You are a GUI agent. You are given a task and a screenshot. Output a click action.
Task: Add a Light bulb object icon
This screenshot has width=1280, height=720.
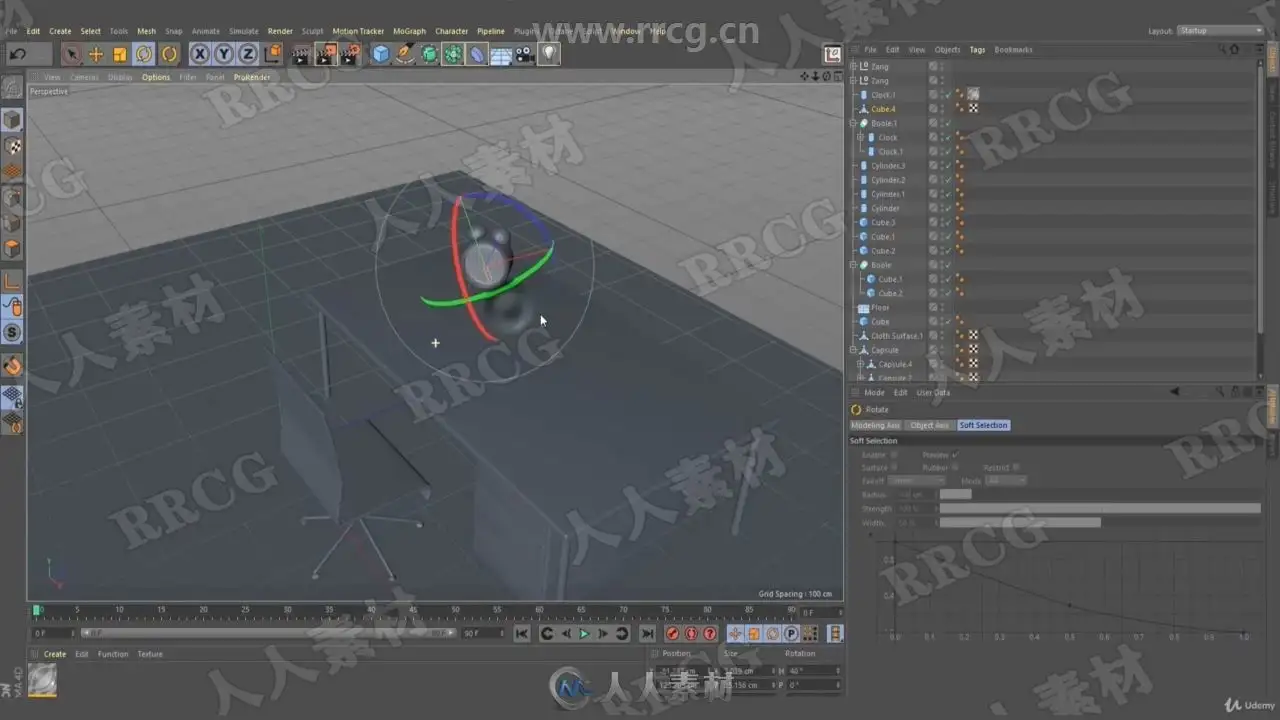(x=549, y=54)
